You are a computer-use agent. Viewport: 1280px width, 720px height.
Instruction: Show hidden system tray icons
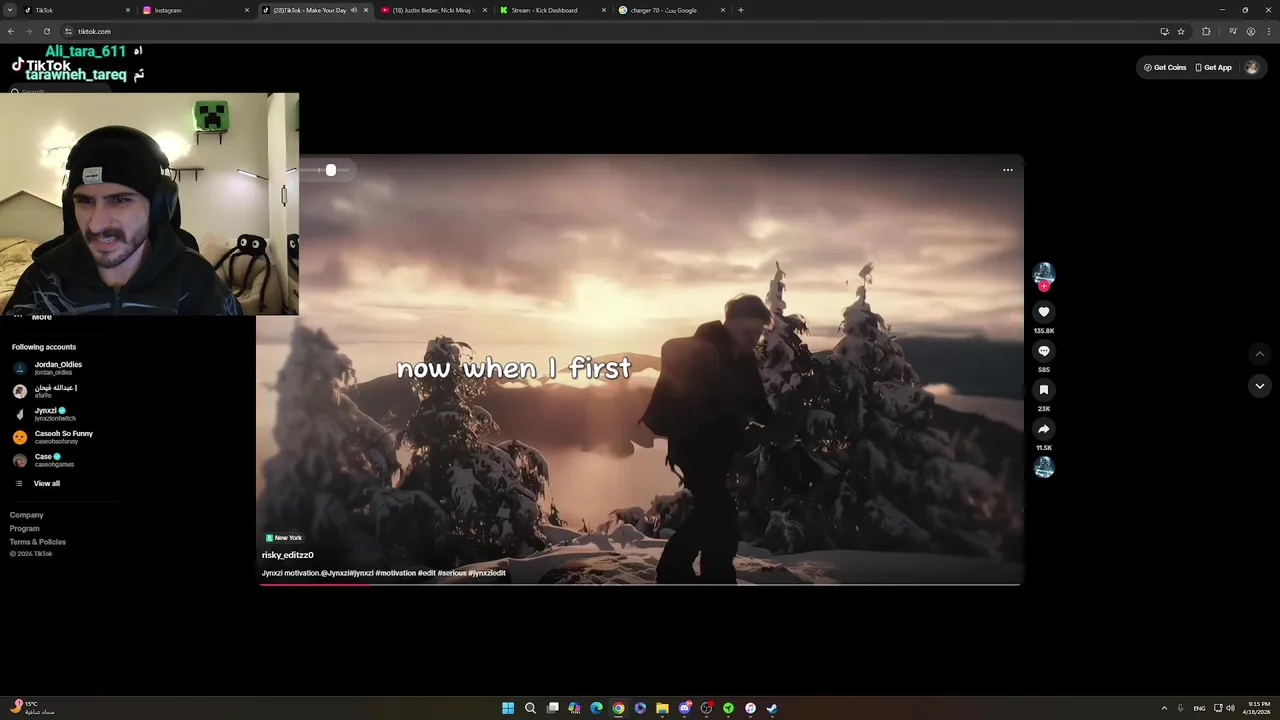tap(1164, 708)
